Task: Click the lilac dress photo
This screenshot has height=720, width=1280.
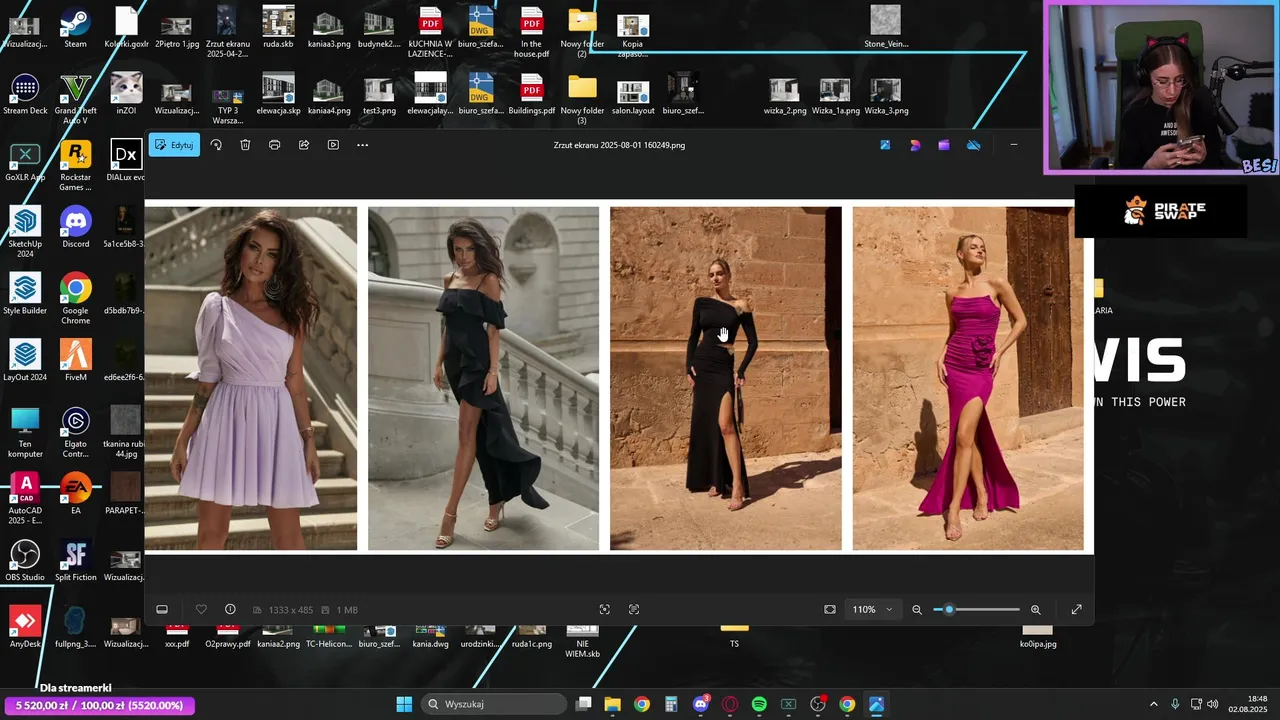Action: pos(251,378)
